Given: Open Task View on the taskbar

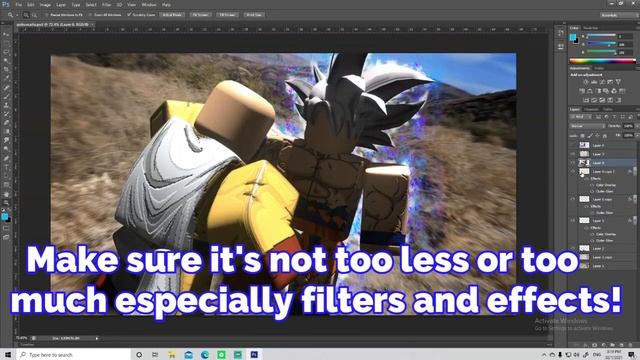Looking at the screenshot, I should (x=155, y=354).
